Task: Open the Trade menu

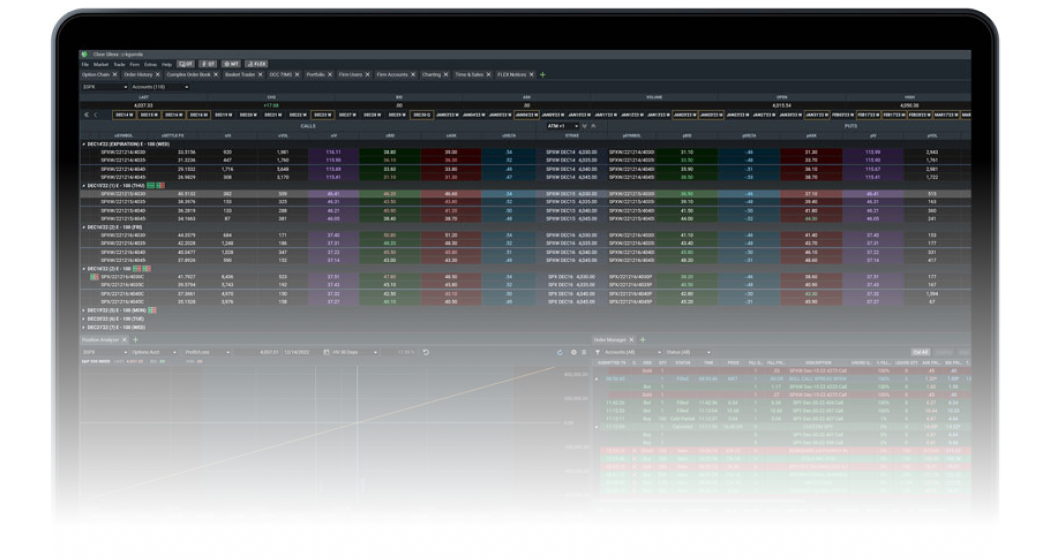Action: 118,64
